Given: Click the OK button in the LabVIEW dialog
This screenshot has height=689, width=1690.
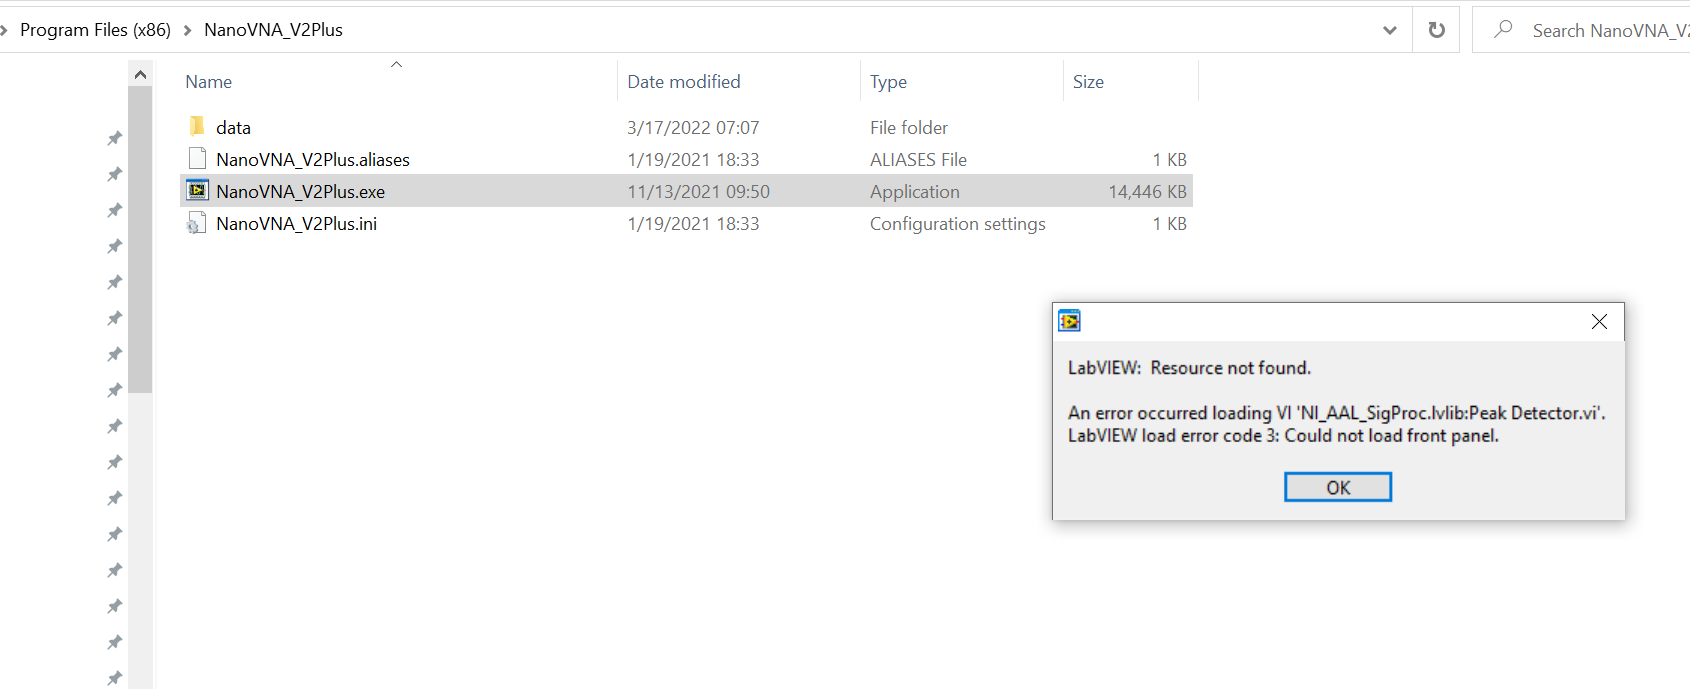Looking at the screenshot, I should 1338,487.
